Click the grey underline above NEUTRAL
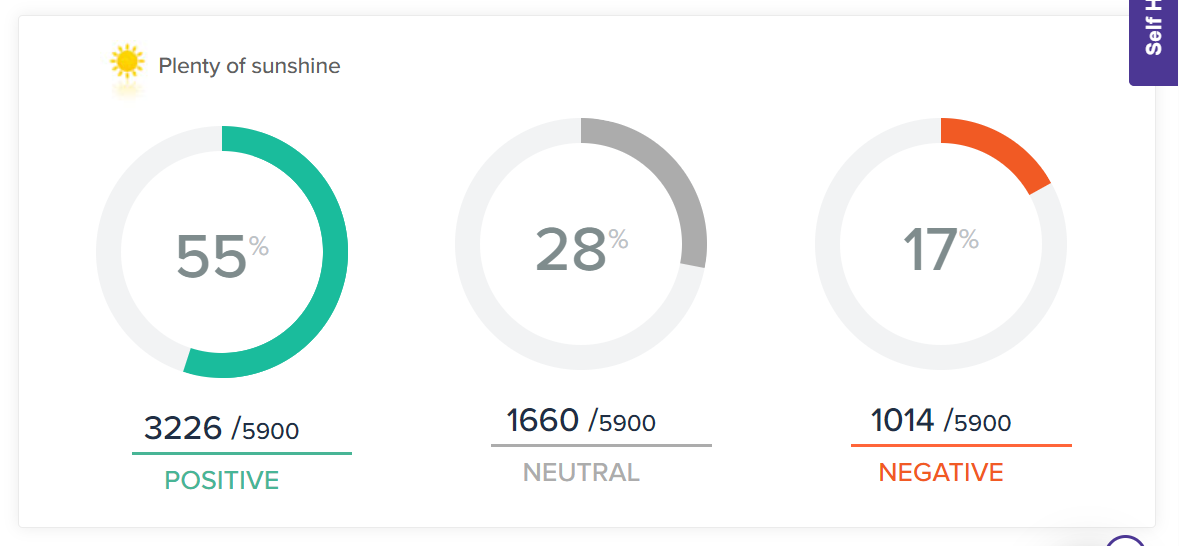 pyautogui.click(x=601, y=445)
